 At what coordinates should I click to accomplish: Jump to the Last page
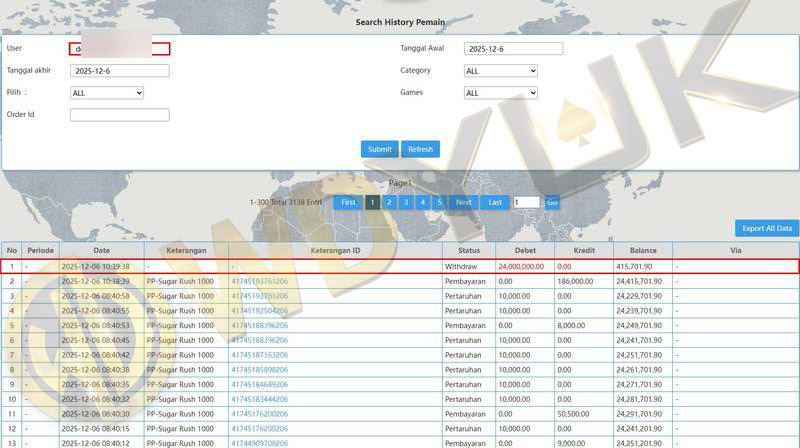tap(495, 202)
